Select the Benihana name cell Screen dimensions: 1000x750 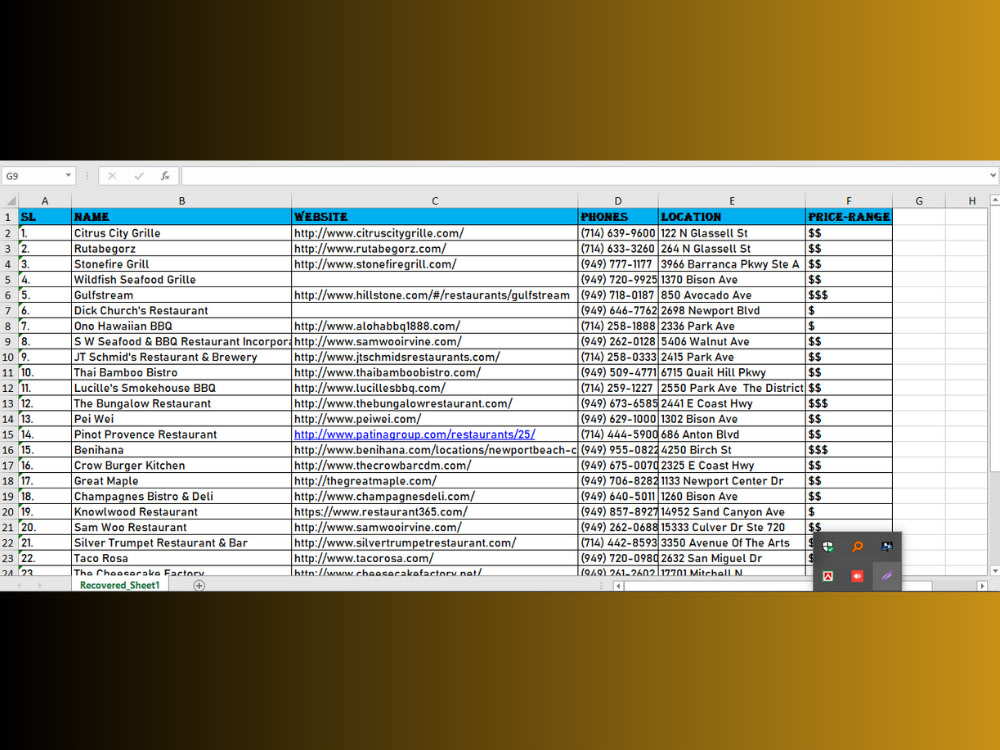coord(181,450)
